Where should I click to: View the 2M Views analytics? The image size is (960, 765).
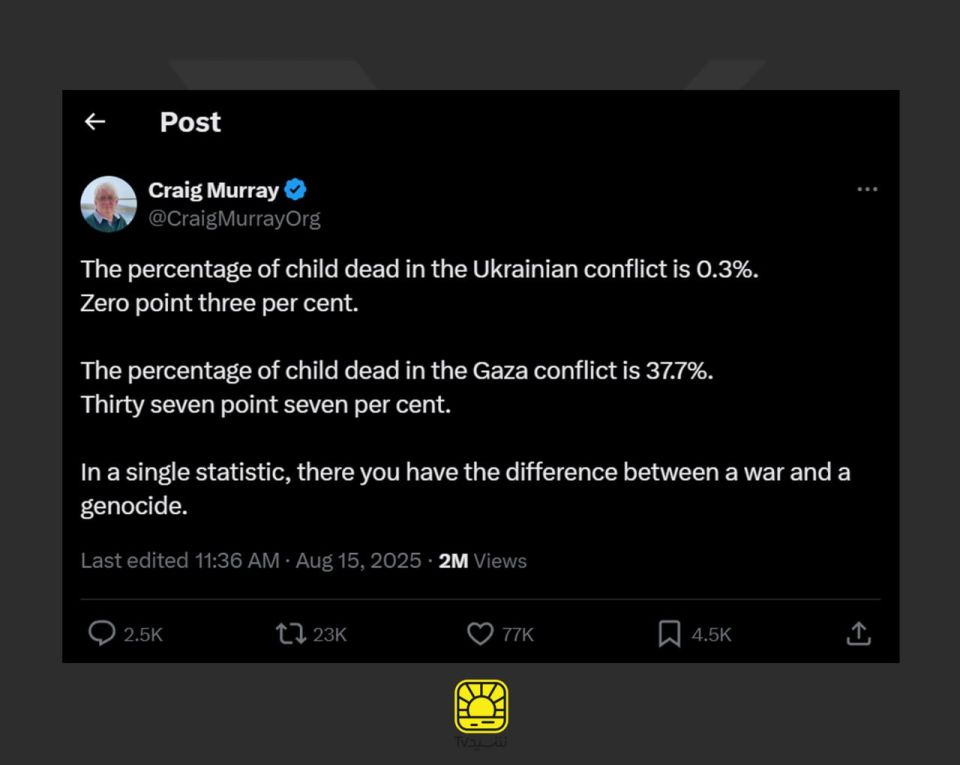click(482, 561)
